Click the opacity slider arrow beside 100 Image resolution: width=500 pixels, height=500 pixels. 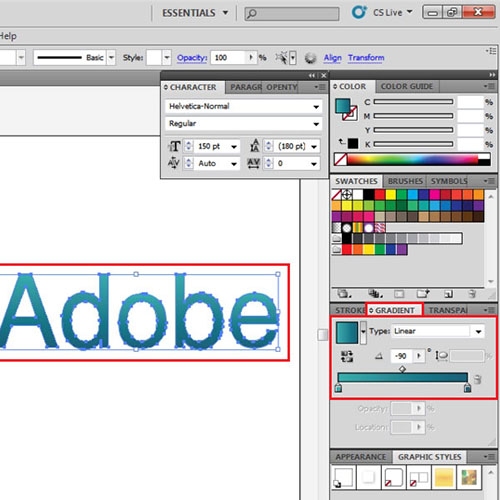coord(251,57)
